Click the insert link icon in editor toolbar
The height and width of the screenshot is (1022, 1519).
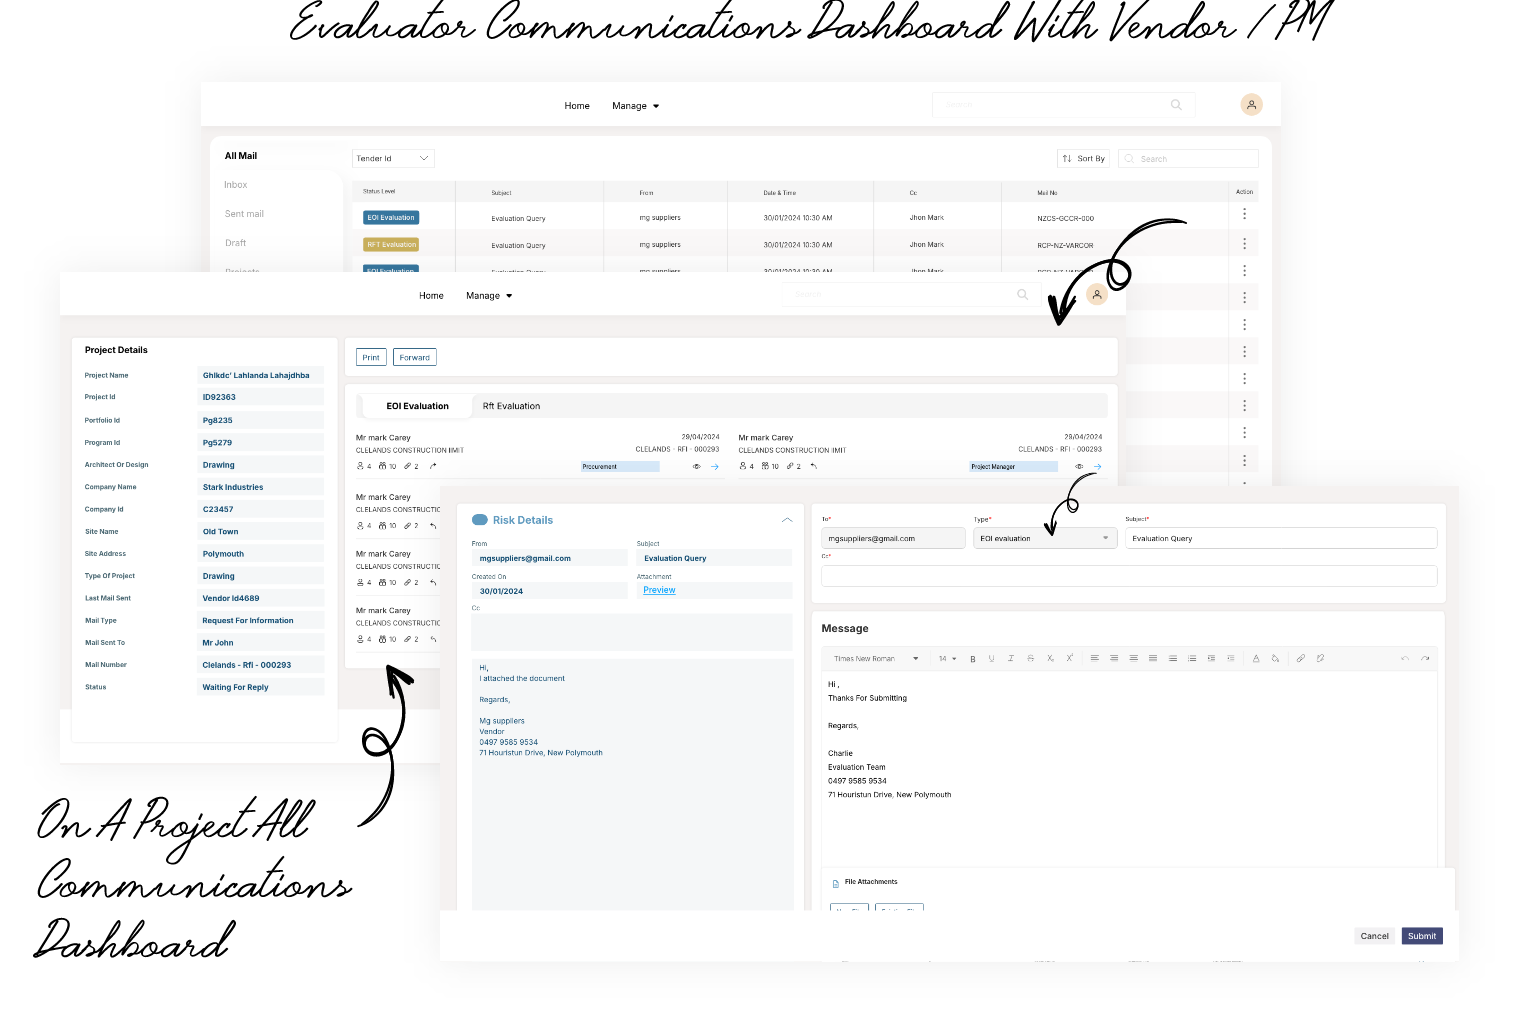point(1300,659)
